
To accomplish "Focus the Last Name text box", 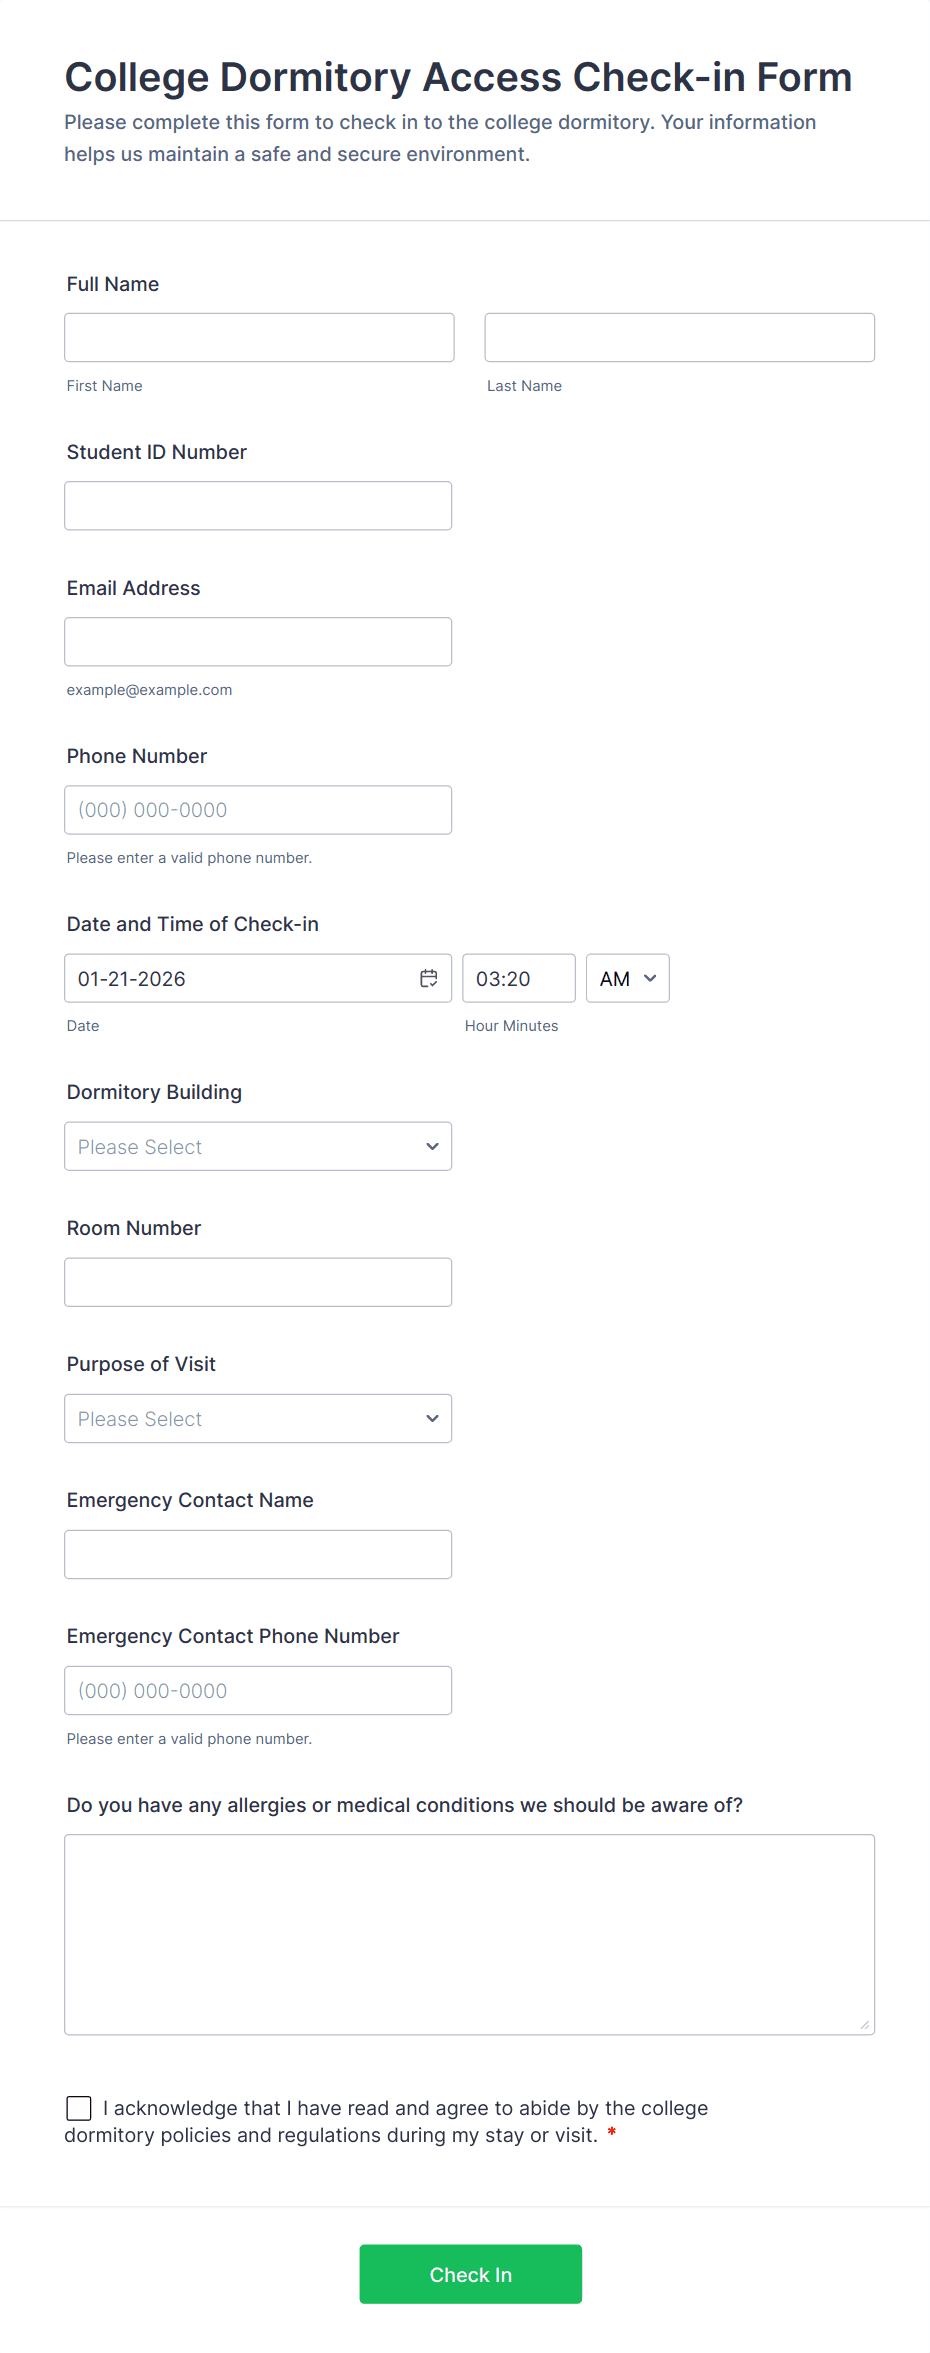I will click(x=679, y=337).
